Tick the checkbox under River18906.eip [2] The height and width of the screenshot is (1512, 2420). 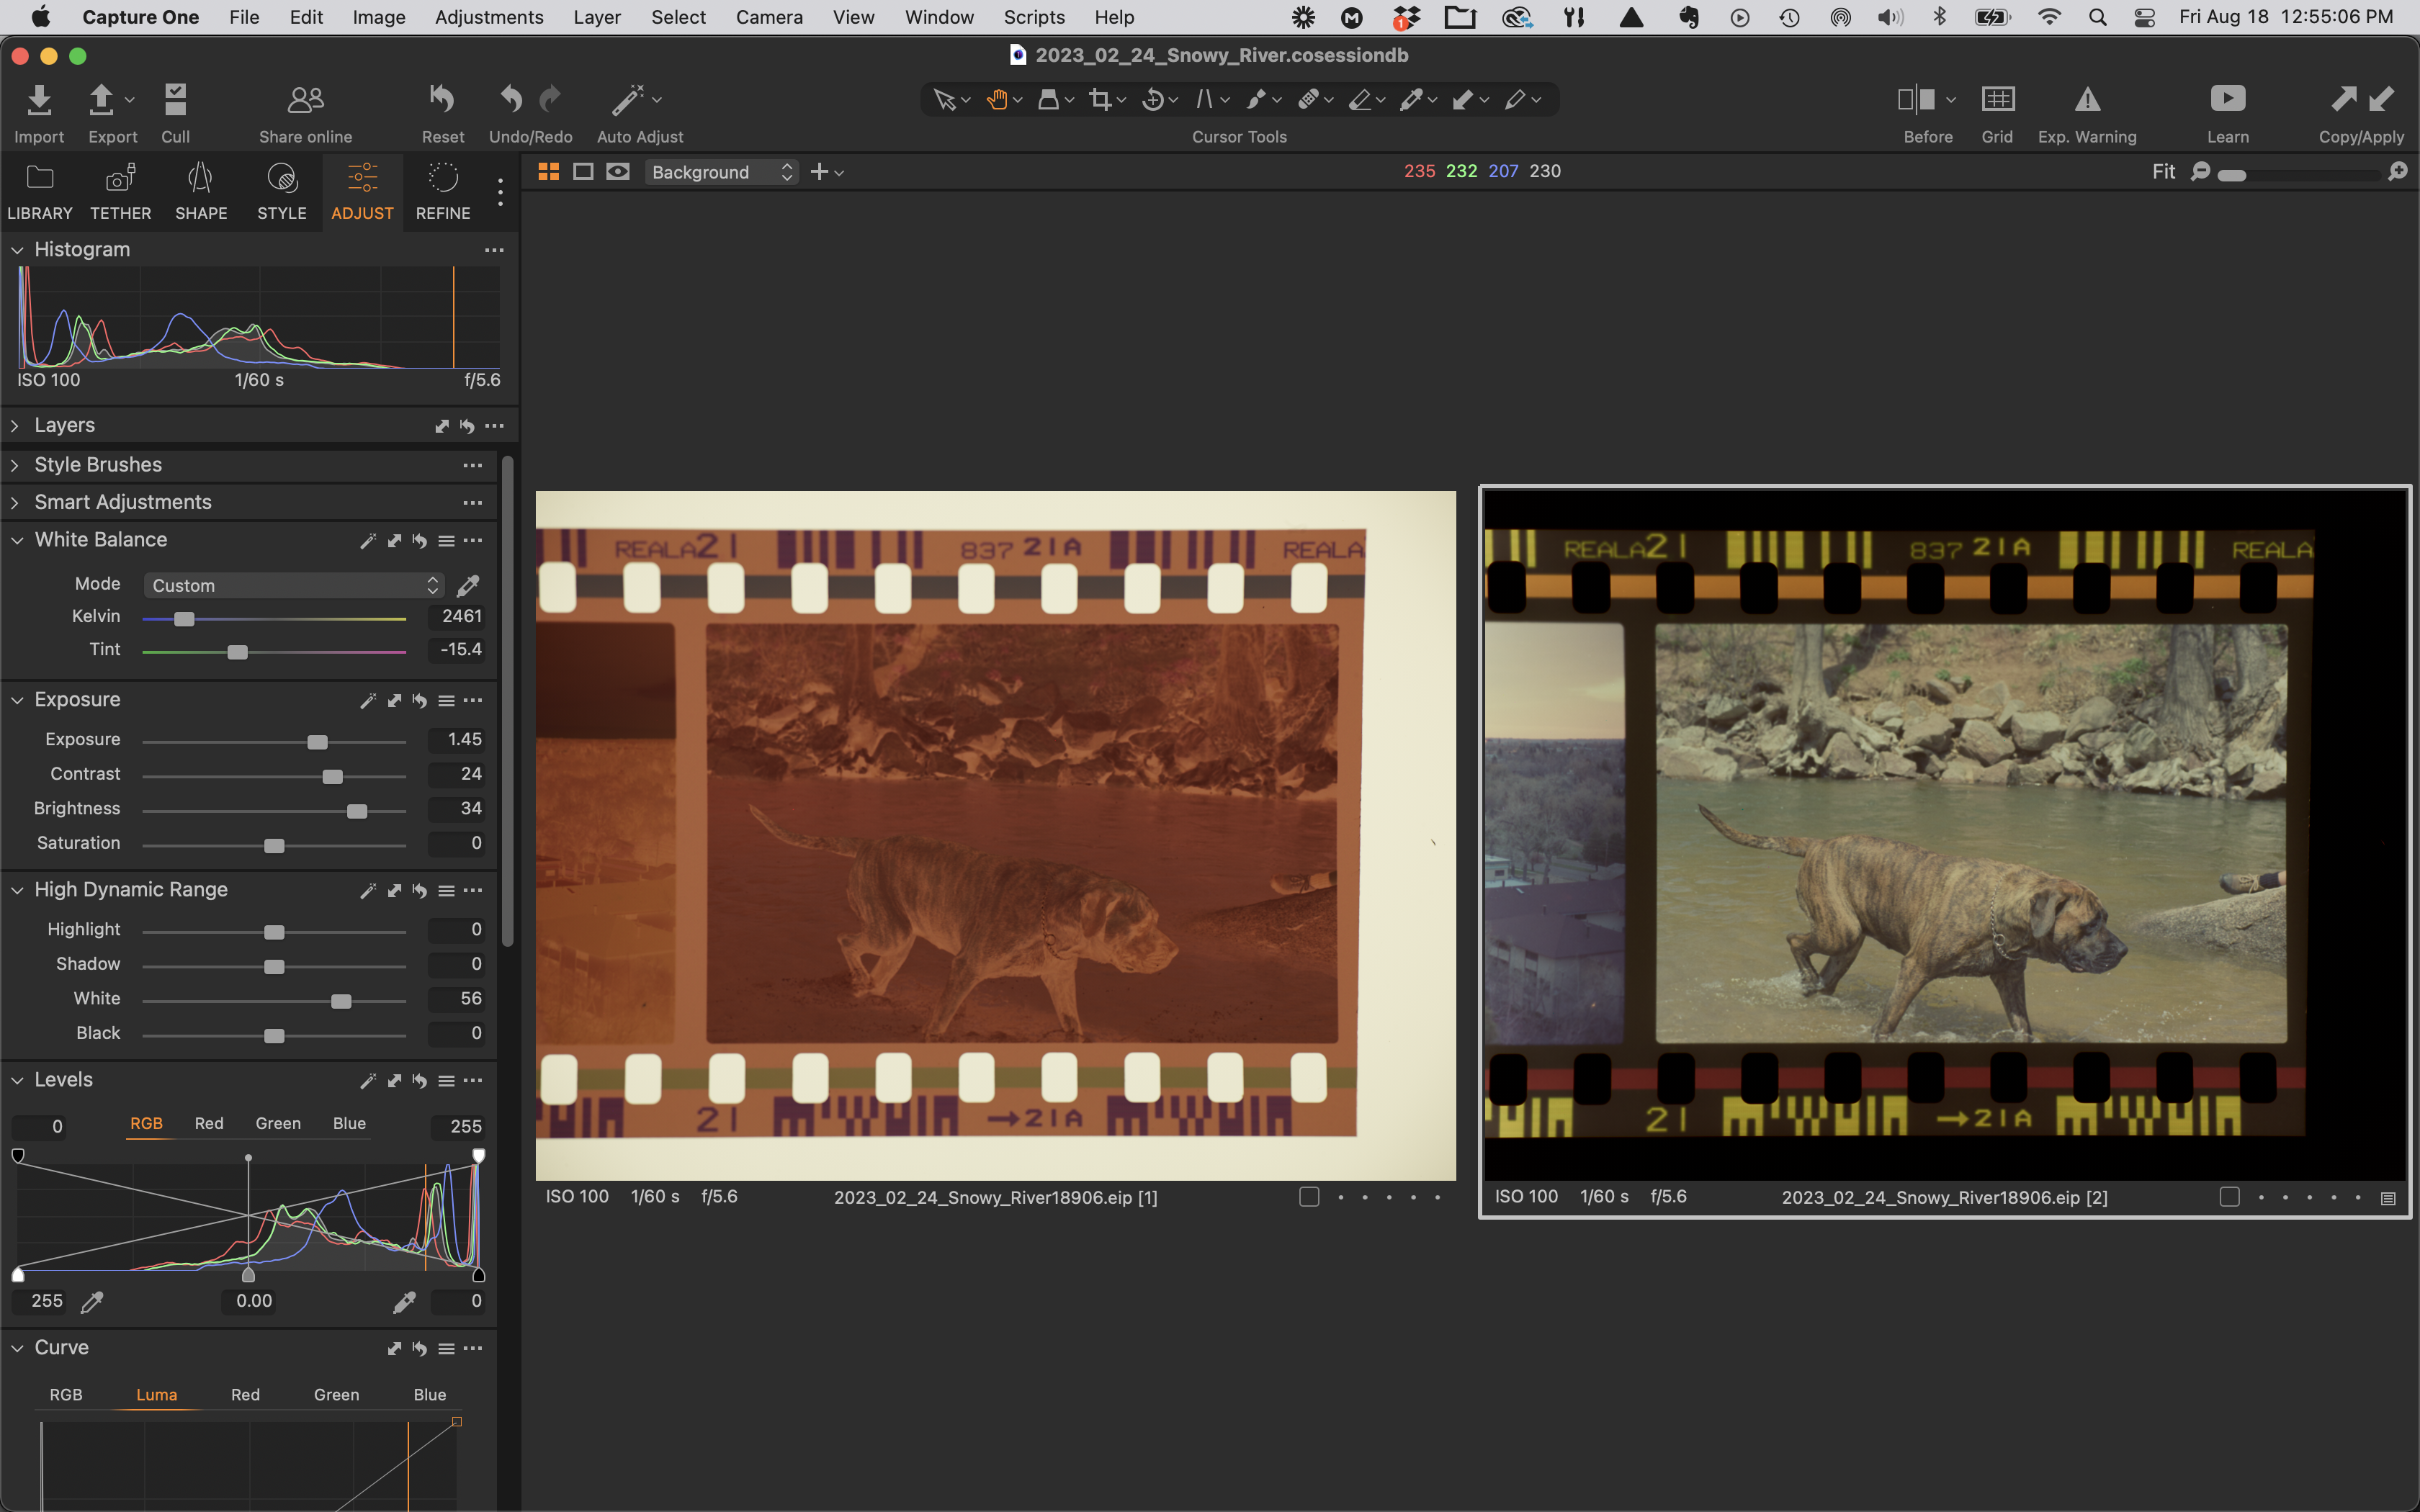tap(2229, 1196)
